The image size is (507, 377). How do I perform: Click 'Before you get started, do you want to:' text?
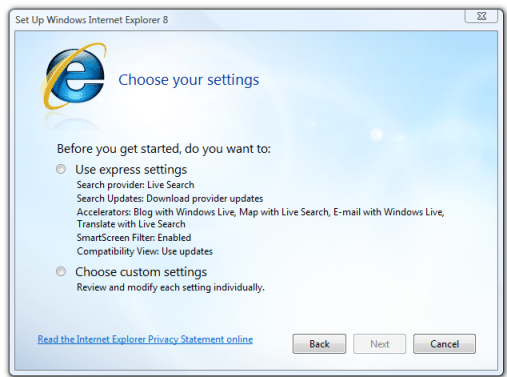(x=164, y=149)
